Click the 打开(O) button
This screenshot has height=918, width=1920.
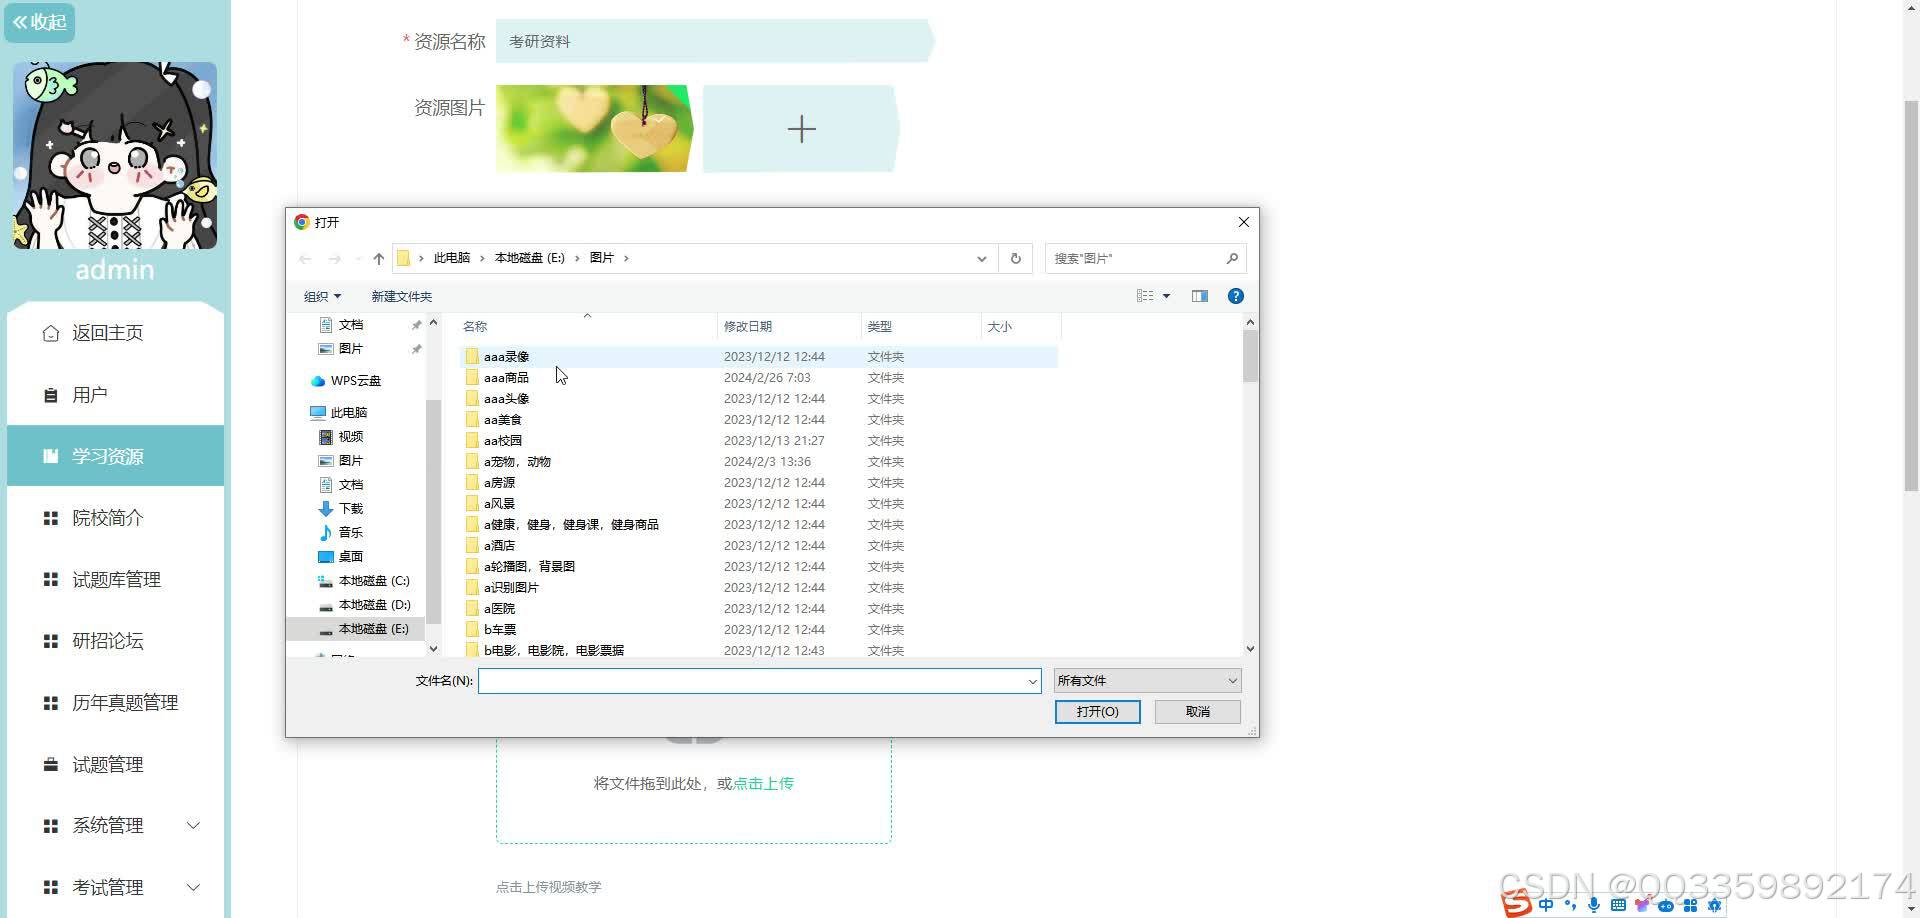tap(1097, 712)
